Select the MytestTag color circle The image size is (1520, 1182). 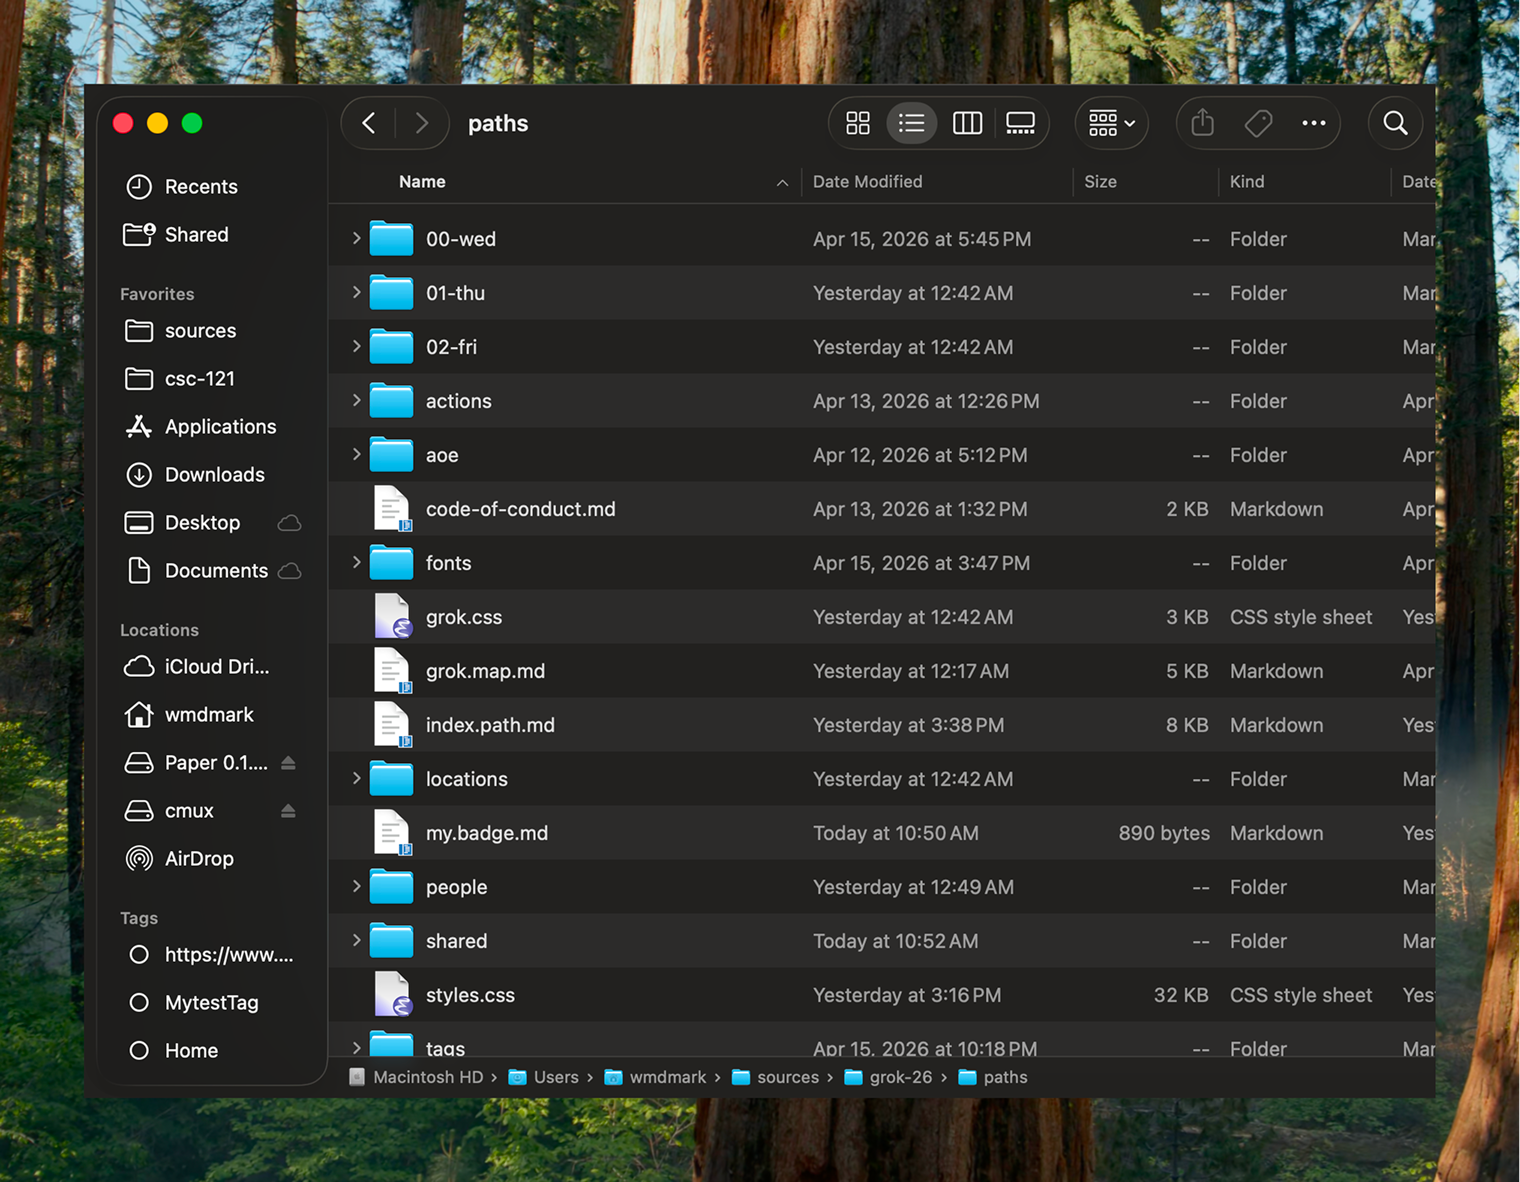[139, 1002]
